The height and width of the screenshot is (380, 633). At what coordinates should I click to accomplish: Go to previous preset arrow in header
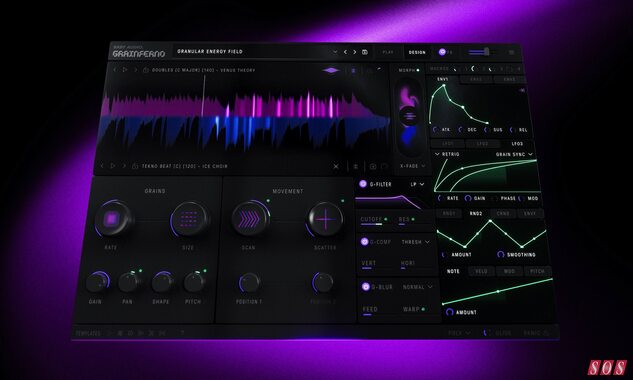345,52
